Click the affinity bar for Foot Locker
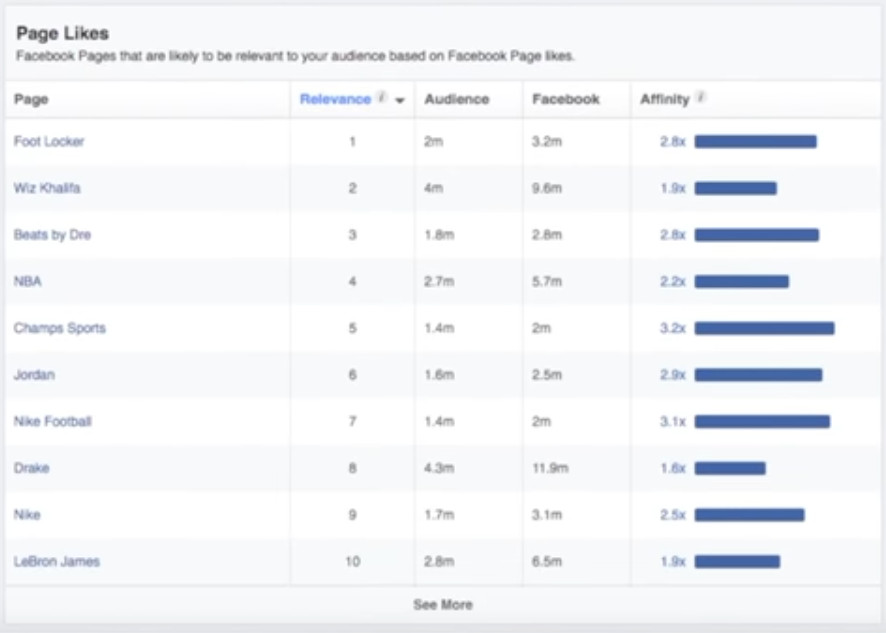This screenshot has height=633, width=886. [x=755, y=141]
